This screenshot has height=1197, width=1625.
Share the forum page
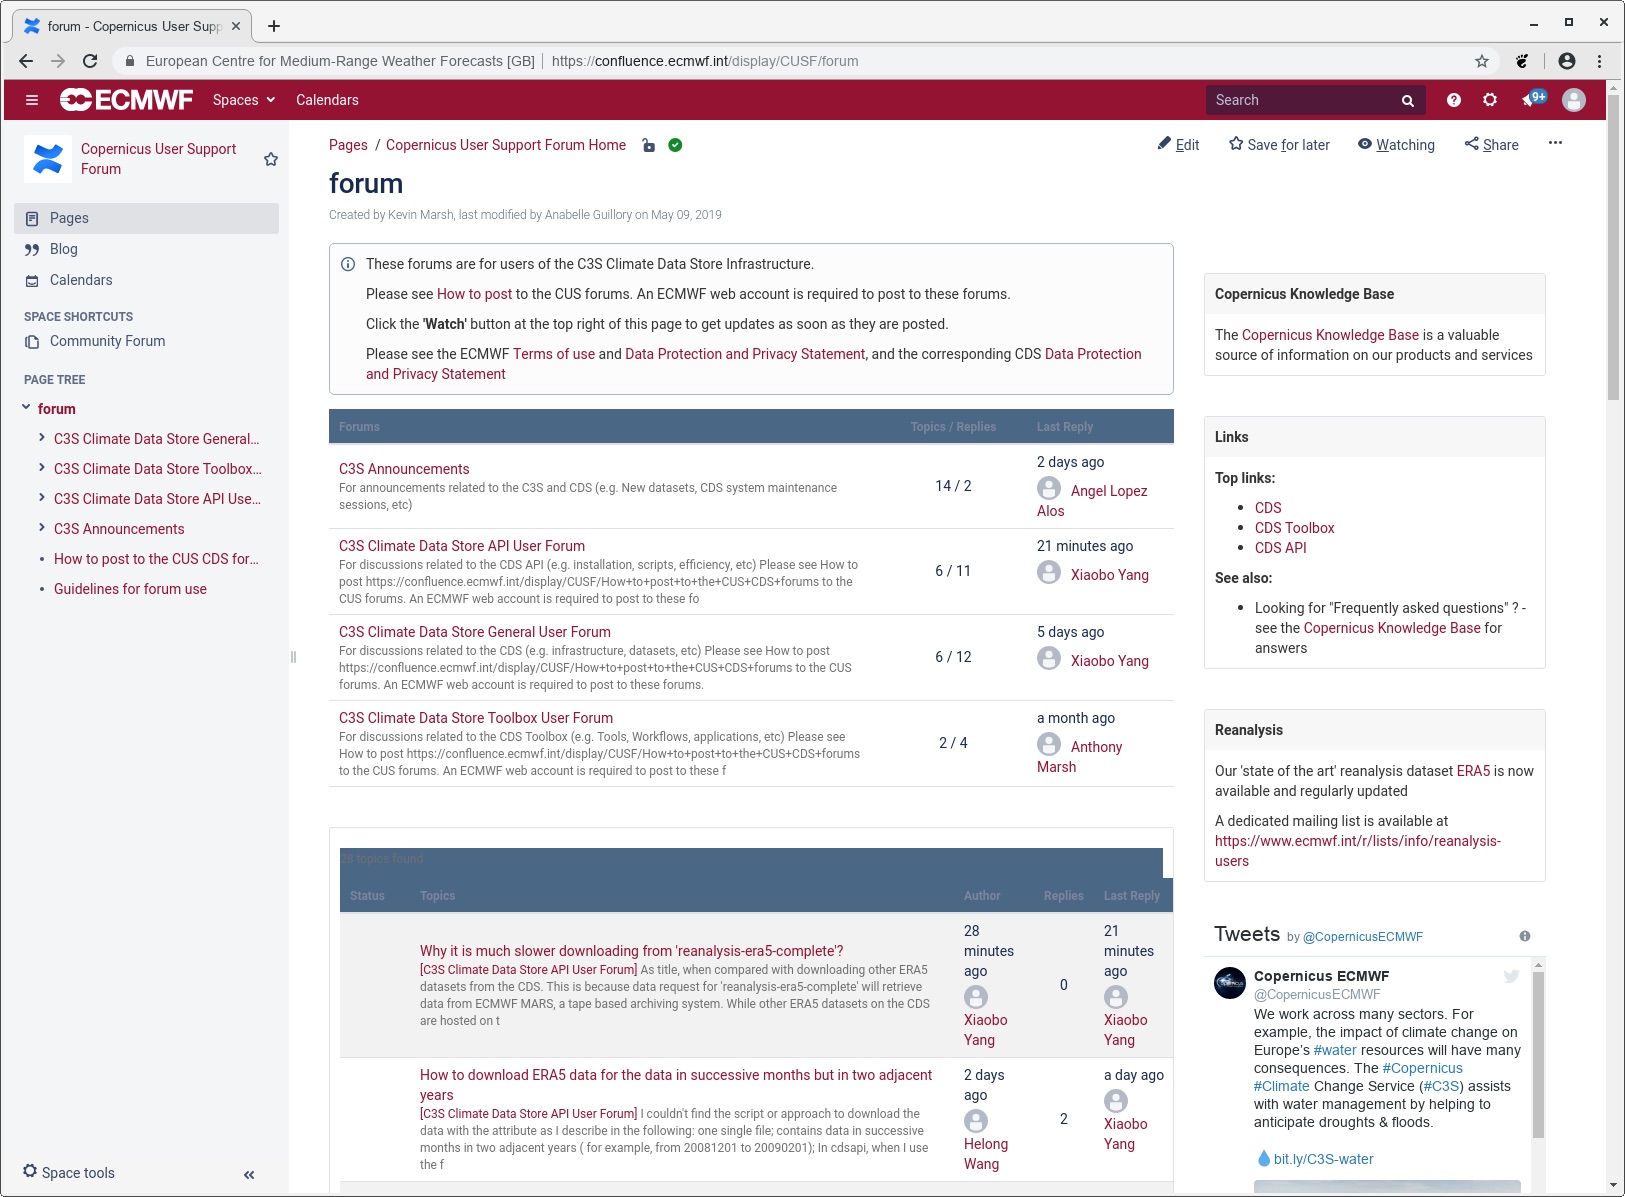point(1492,144)
